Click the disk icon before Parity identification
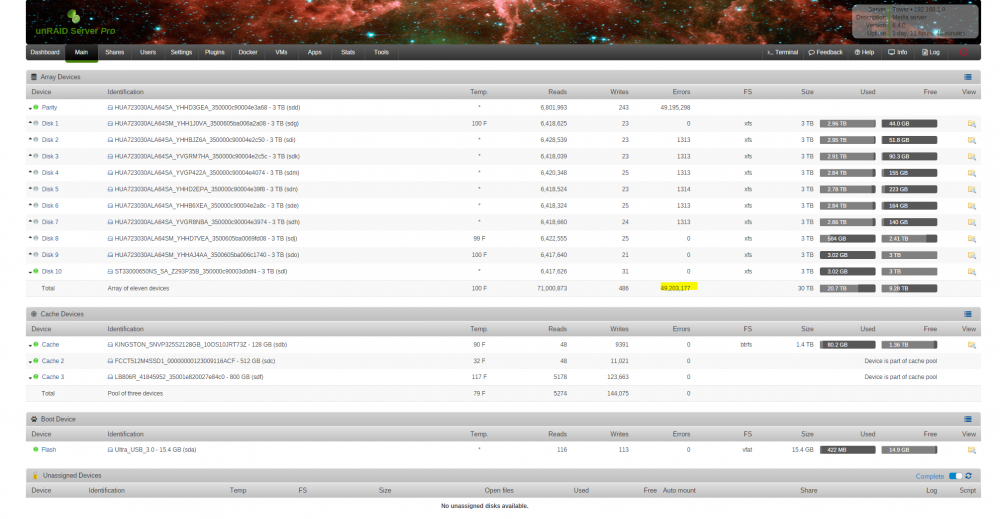 coord(110,108)
